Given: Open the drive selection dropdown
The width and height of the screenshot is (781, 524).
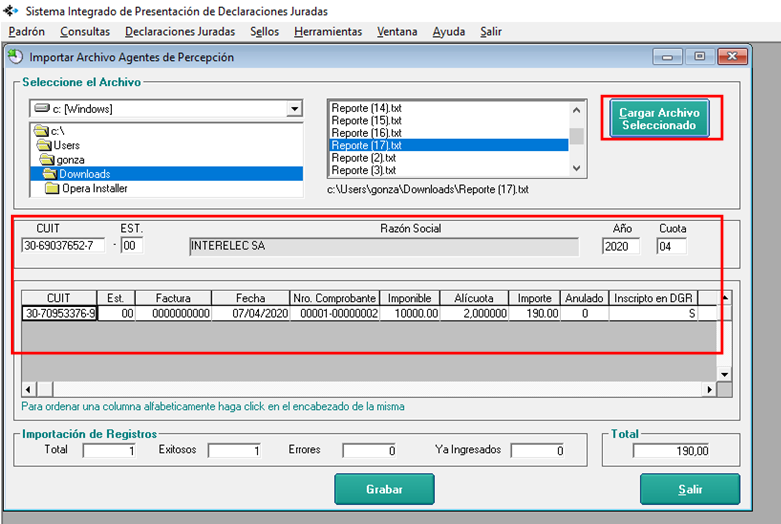Looking at the screenshot, I should coord(294,108).
